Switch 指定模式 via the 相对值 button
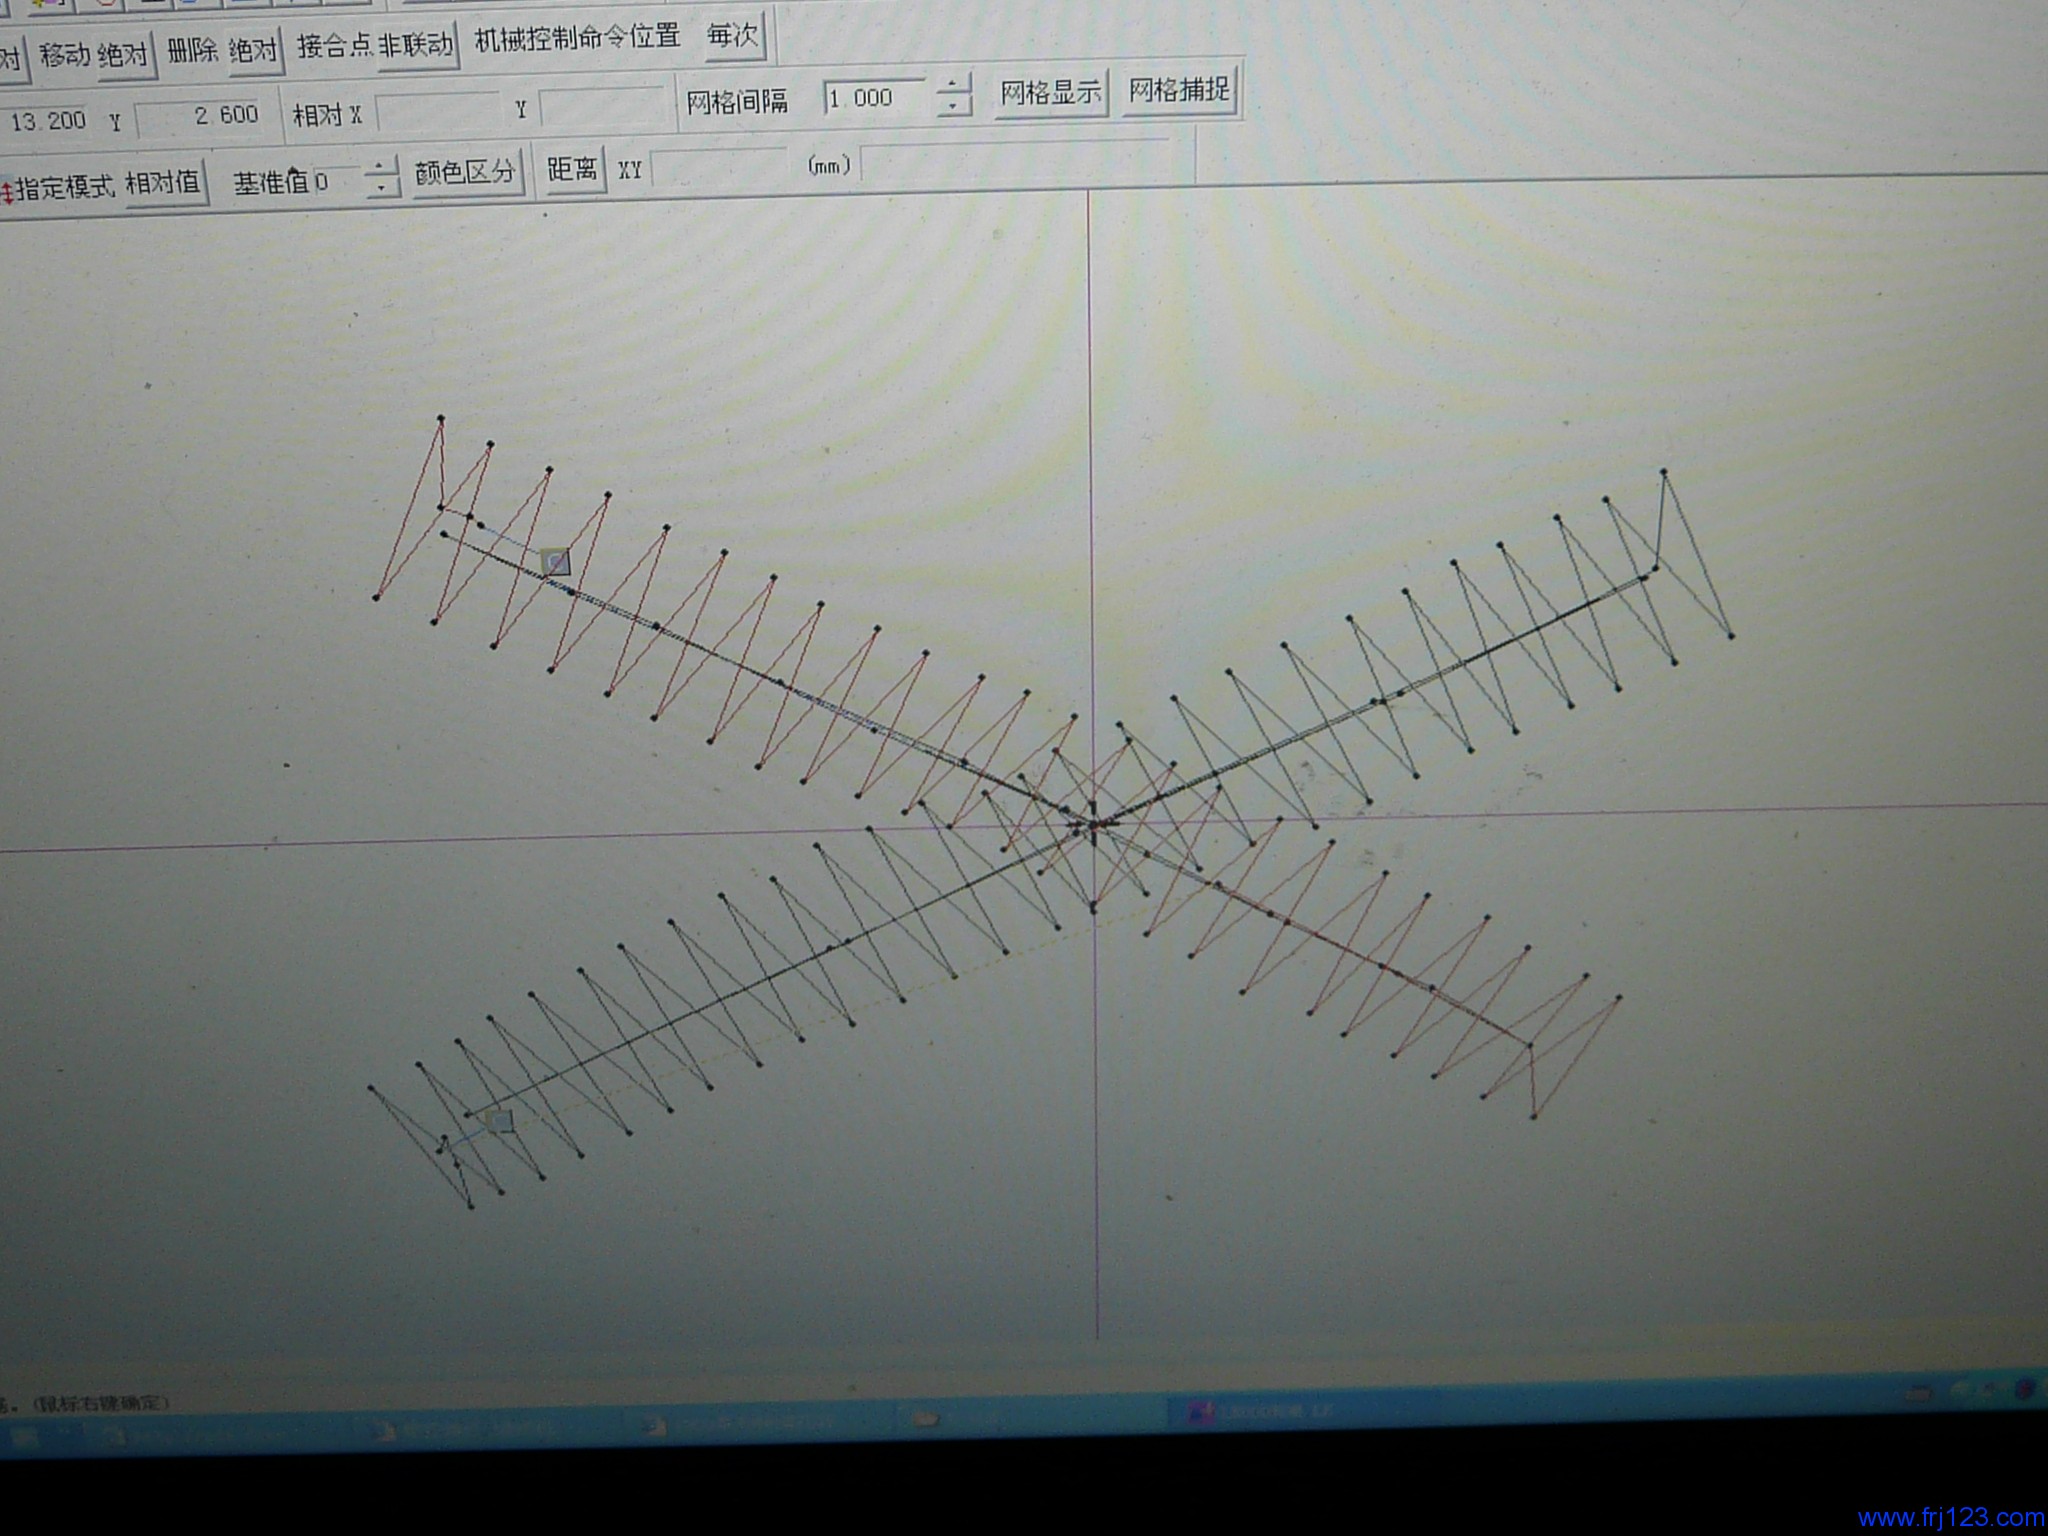Screen dimensions: 2048x1536 pyautogui.click(x=163, y=183)
